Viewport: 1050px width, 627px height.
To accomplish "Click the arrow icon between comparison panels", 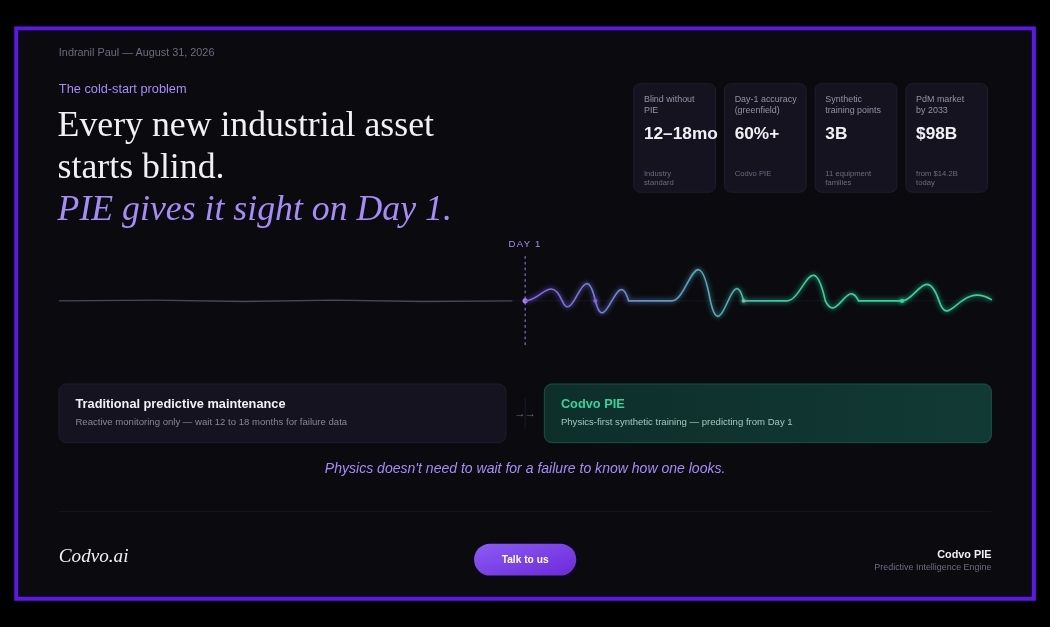I will tap(525, 415).
